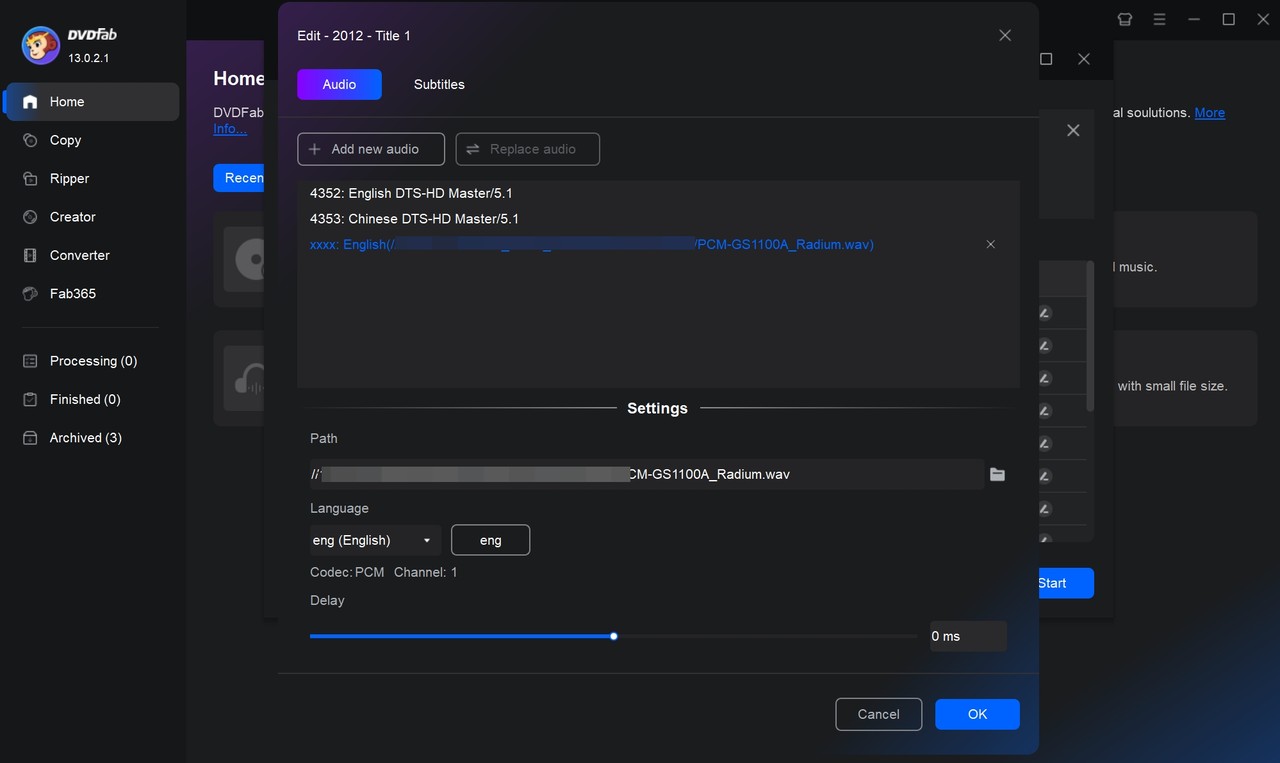Image resolution: width=1280 pixels, height=763 pixels.
Task: Open the Fab365 section
Action: coord(68,293)
